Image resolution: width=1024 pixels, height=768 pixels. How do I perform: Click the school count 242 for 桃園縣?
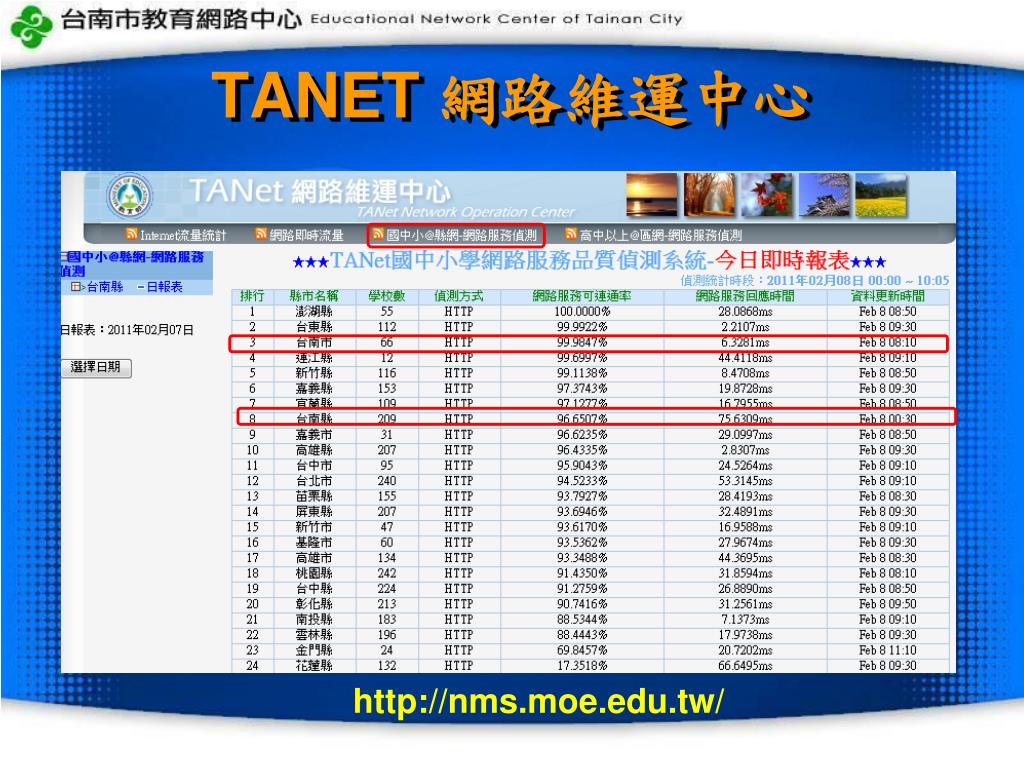coord(387,573)
